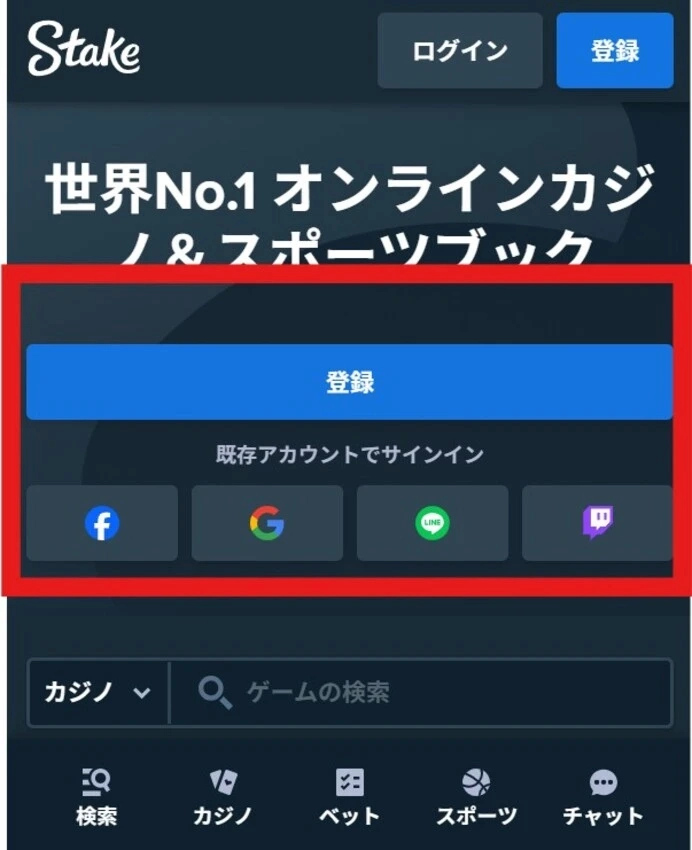692x850 pixels.
Task: Click the 登録 button in the header
Action: pos(615,51)
